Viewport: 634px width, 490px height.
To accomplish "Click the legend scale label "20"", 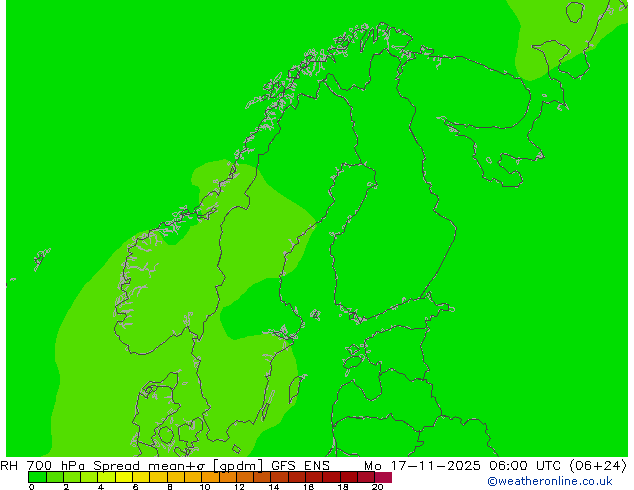I will tap(378, 487).
